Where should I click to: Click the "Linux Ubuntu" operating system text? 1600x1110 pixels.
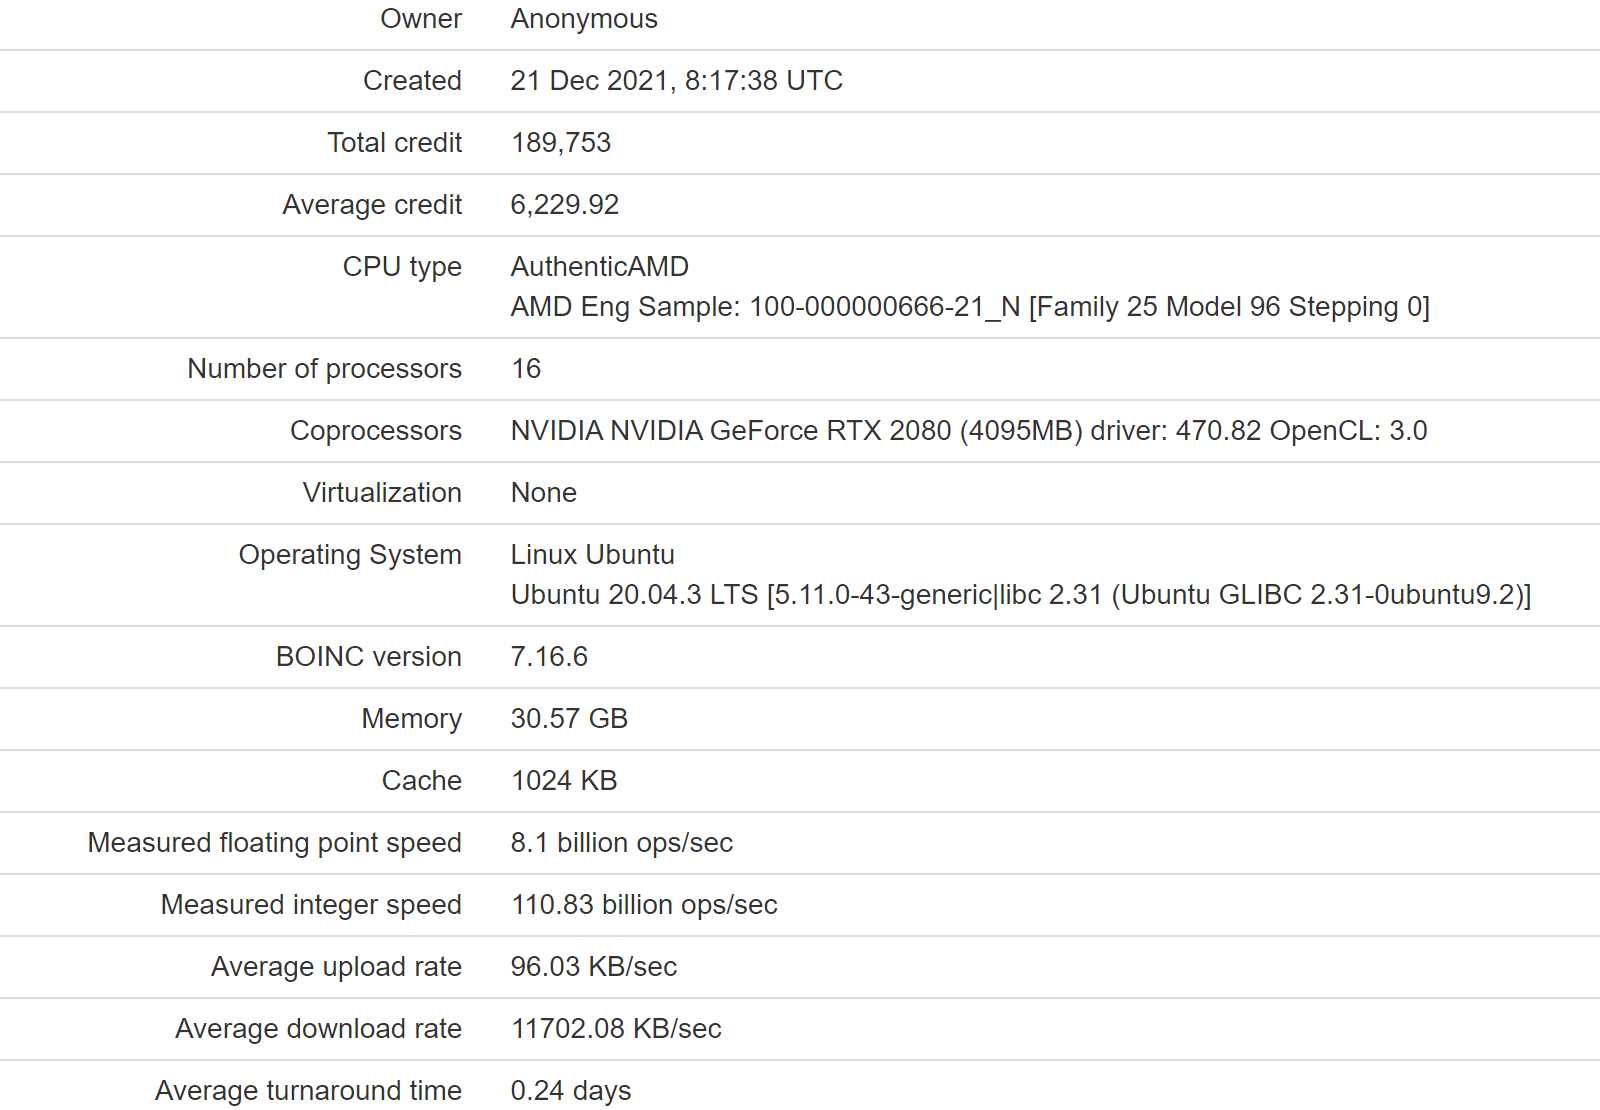592,555
